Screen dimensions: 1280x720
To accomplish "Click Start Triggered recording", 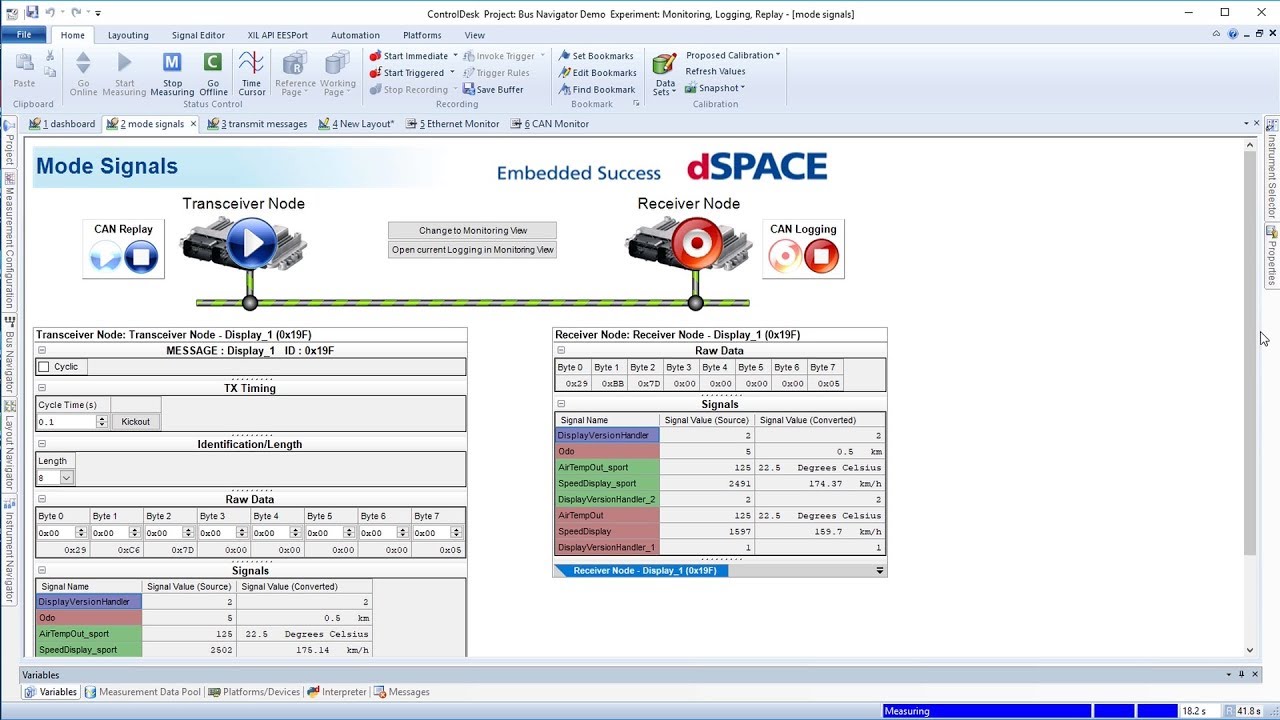I will pos(407,73).
